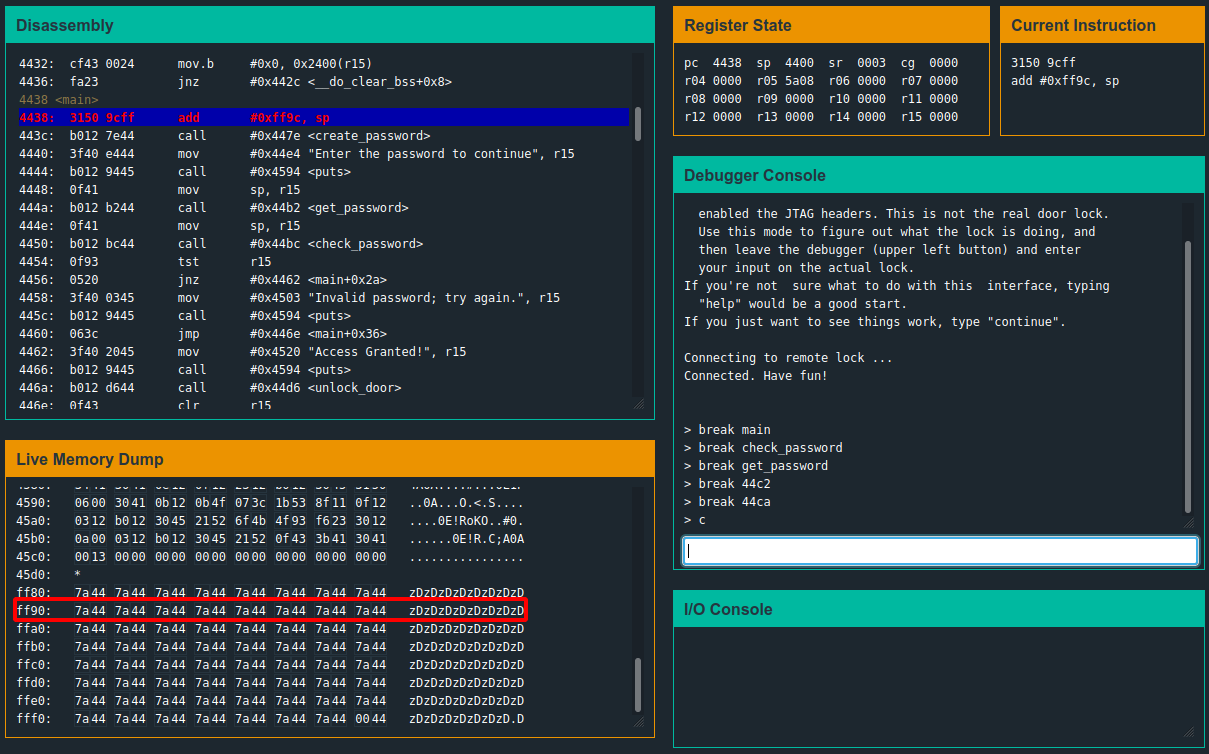The height and width of the screenshot is (754, 1209).
Task: Click the I/O Console header bar
Action: 938,609
